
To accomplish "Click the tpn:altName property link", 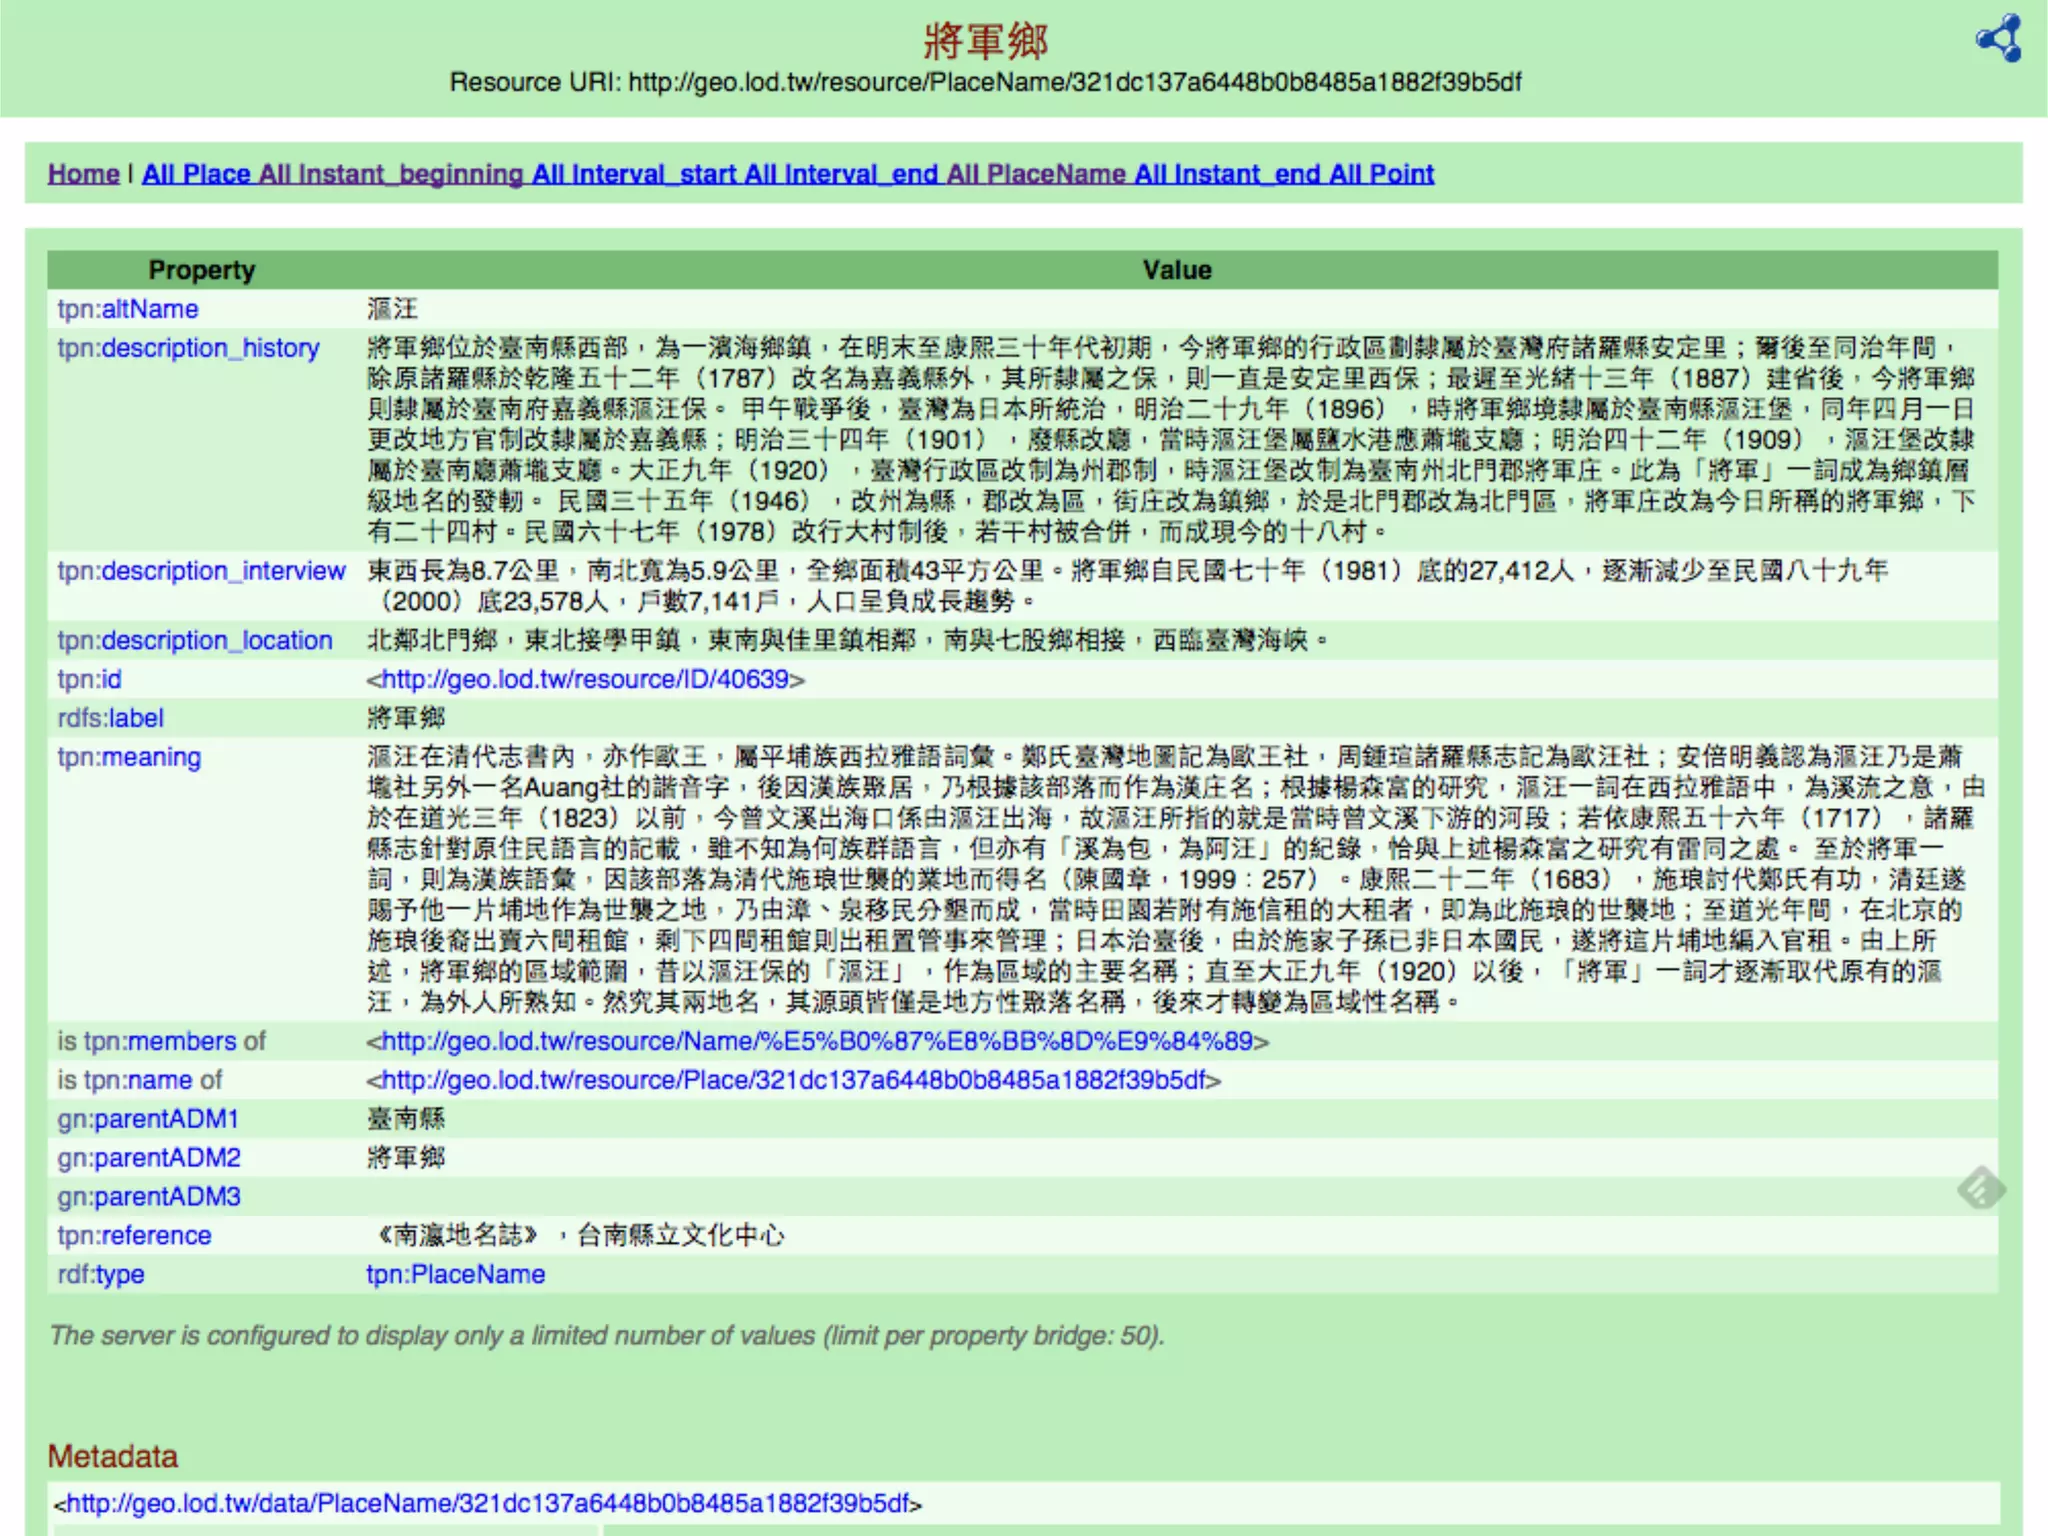I will tap(128, 309).
